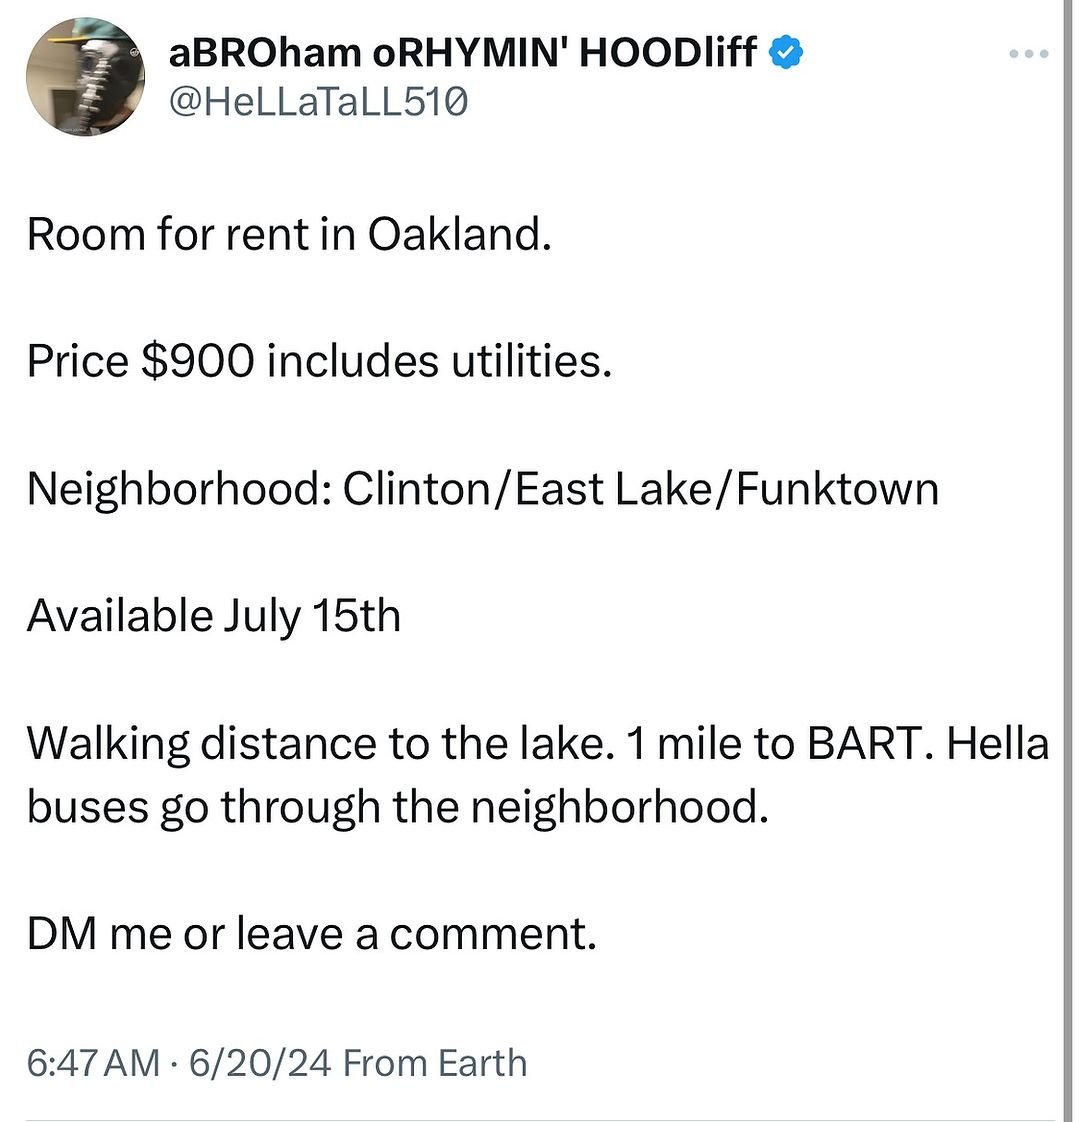Click the Neighborhood: Clinton/East Lake/Funktown line

482,489
